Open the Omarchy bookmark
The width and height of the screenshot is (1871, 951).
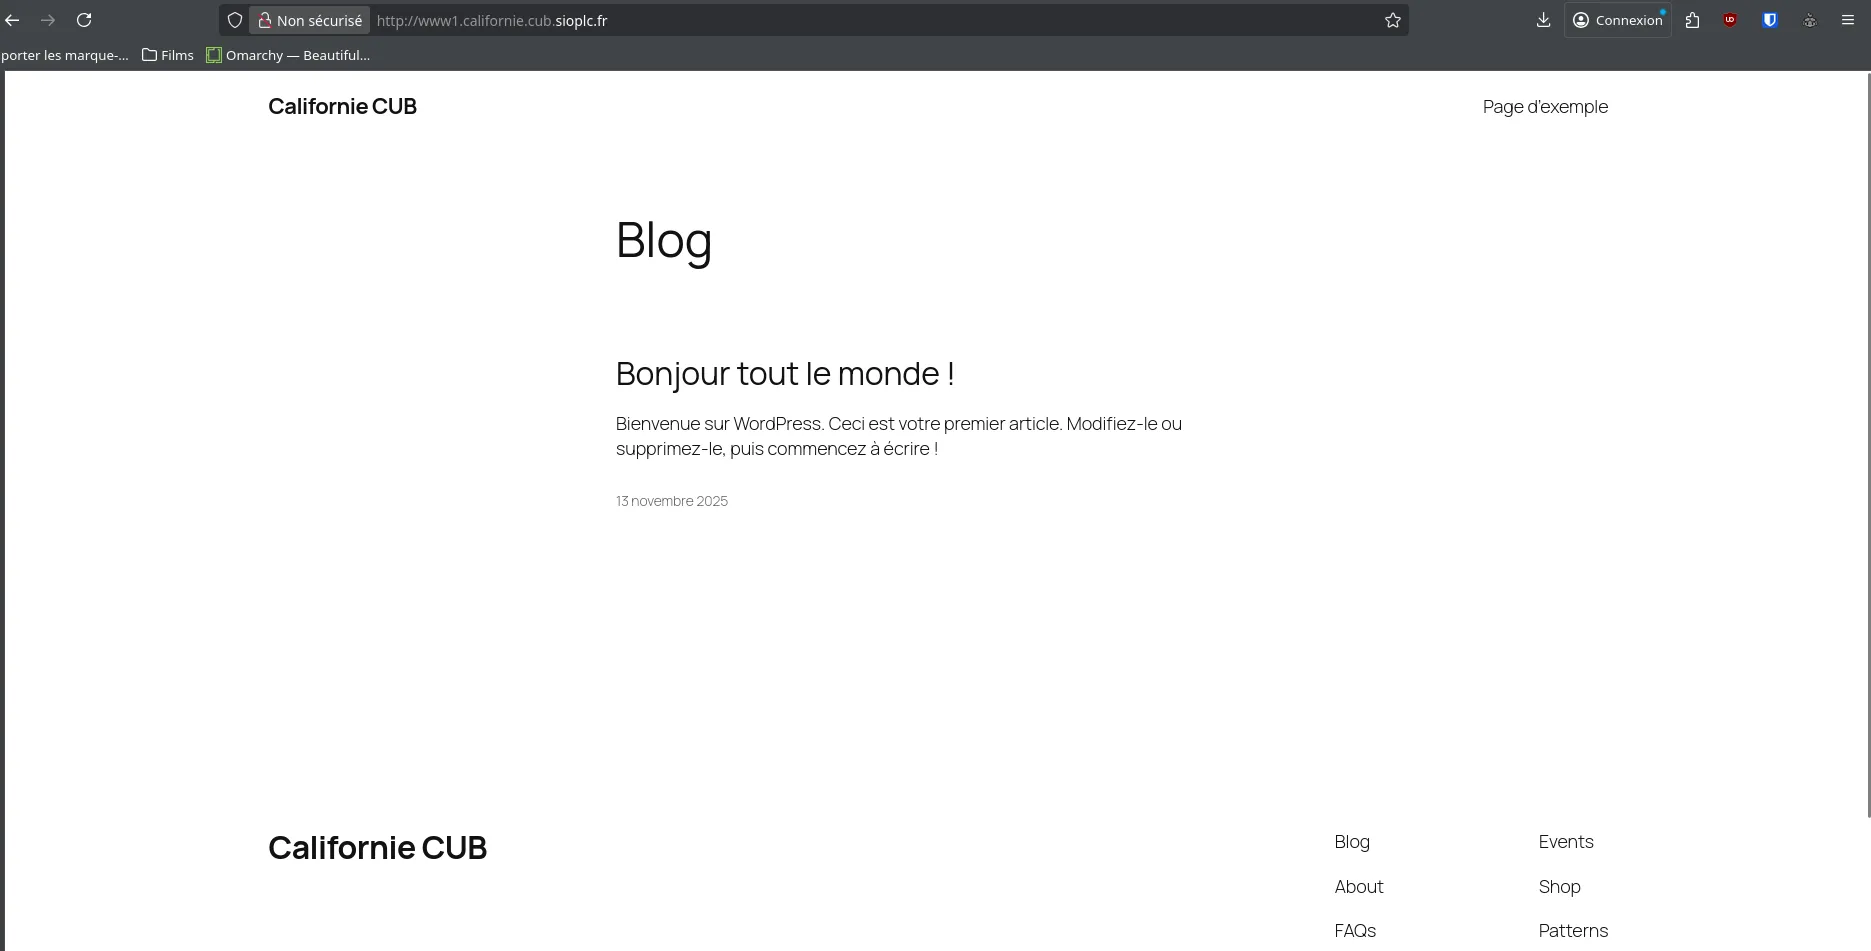[x=288, y=55]
